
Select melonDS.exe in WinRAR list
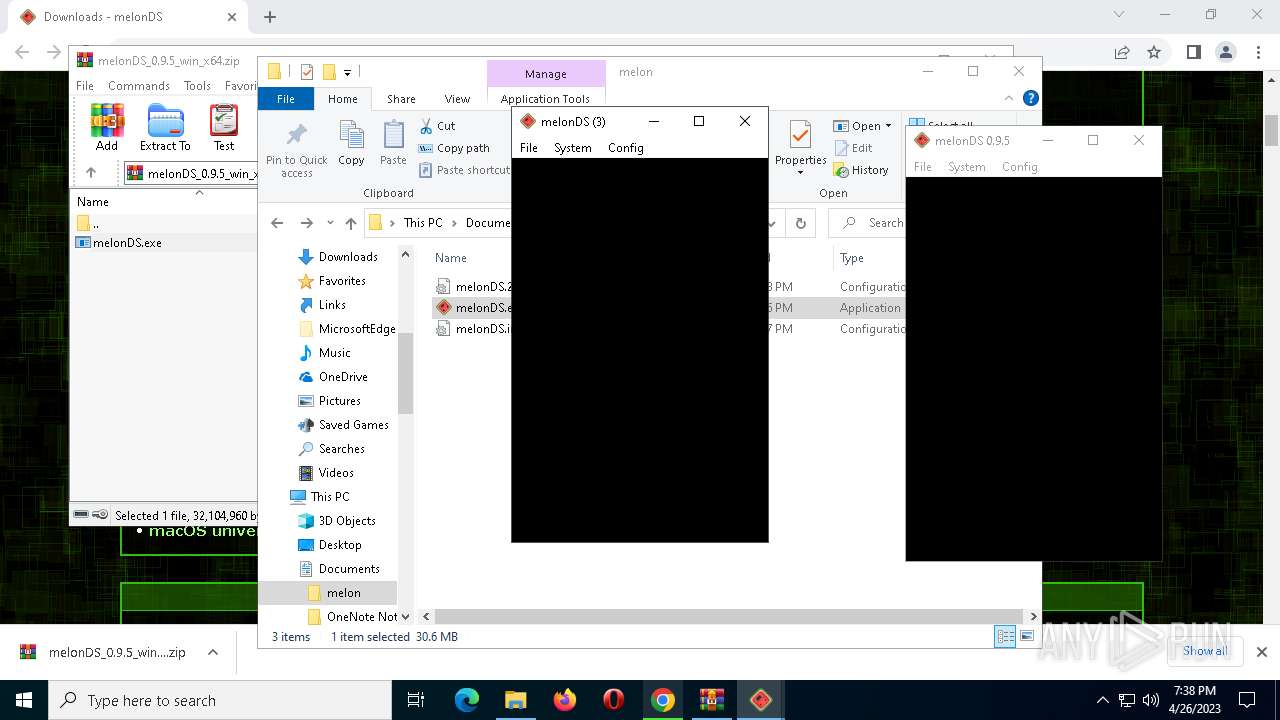(x=127, y=243)
